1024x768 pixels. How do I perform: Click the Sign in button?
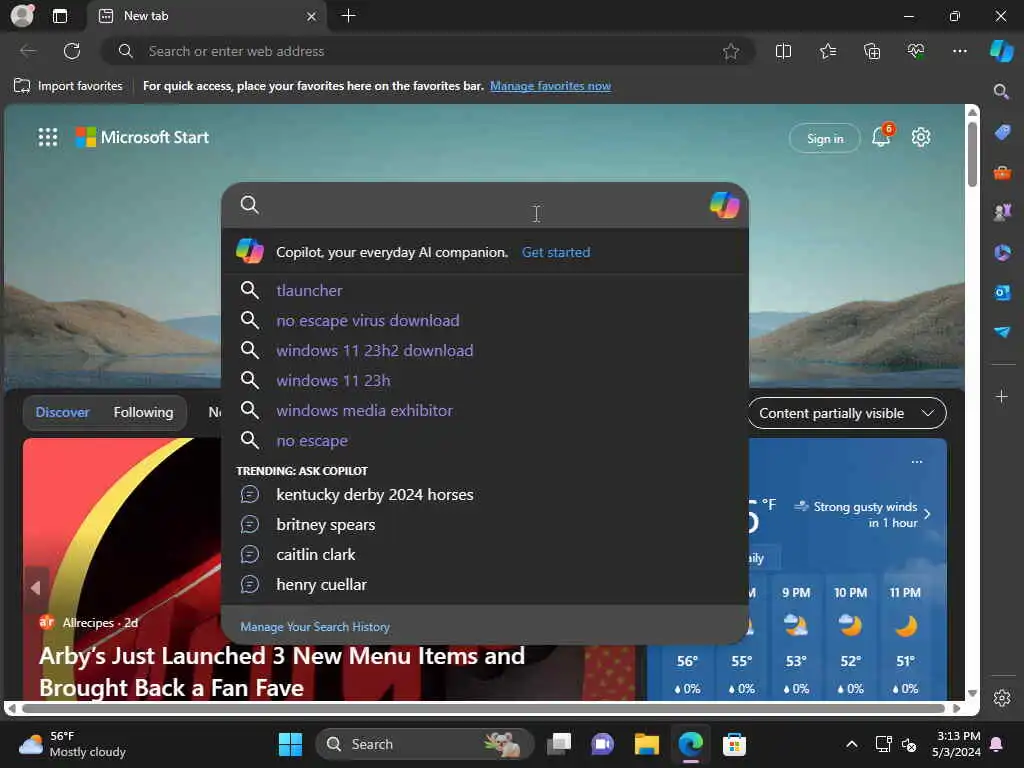click(825, 138)
